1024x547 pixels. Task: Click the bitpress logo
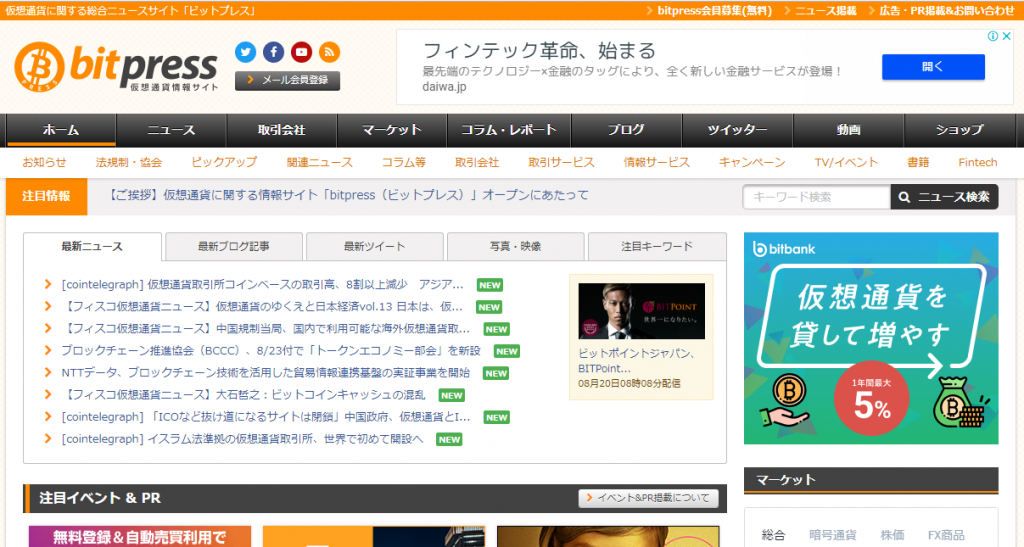(x=116, y=67)
